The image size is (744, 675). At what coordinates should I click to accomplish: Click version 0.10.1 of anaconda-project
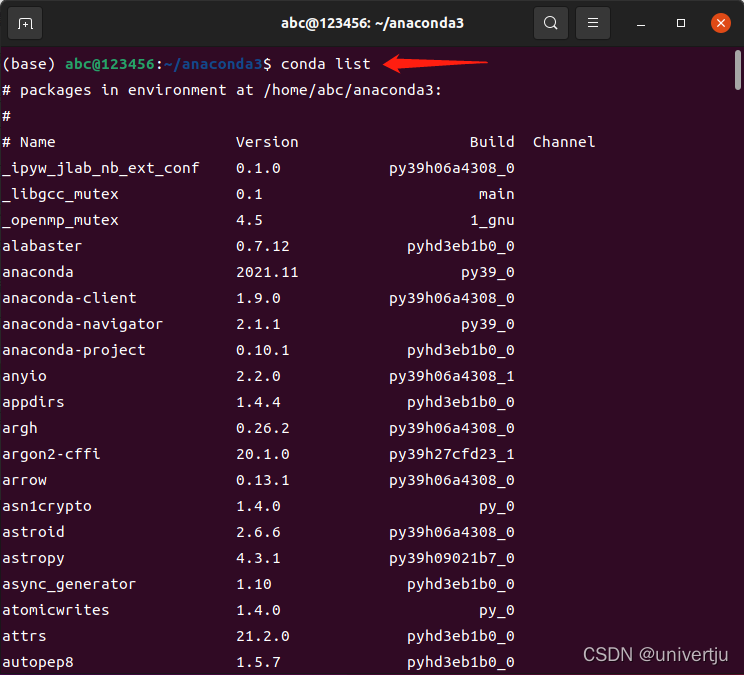pyautogui.click(x=262, y=351)
